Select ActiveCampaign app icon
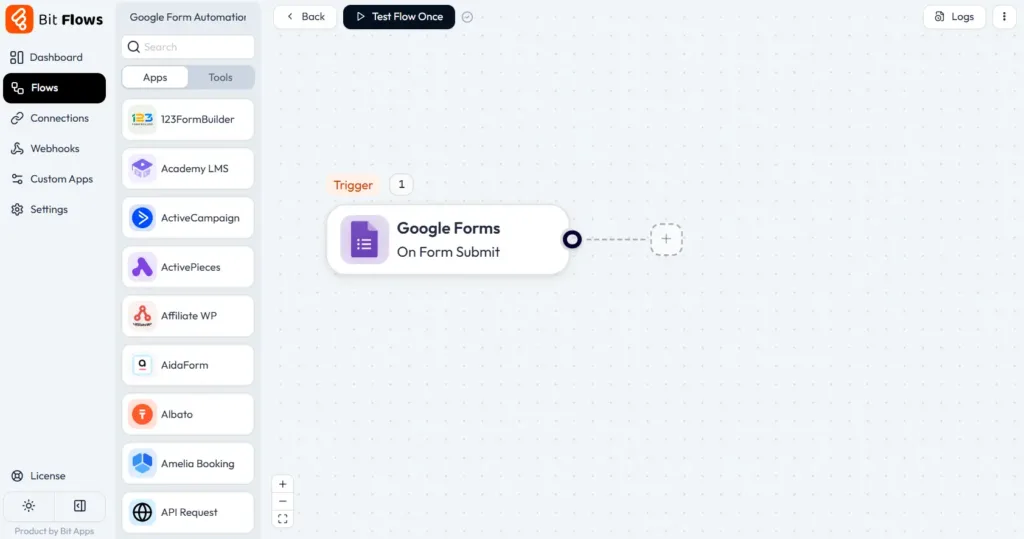The height and width of the screenshot is (539, 1024). [142, 218]
